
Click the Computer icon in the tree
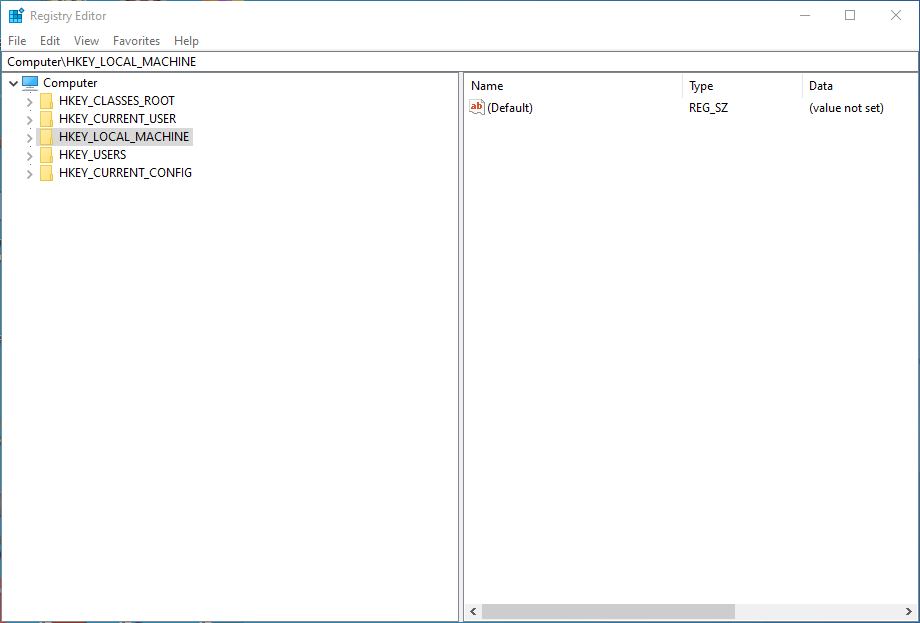pos(28,82)
